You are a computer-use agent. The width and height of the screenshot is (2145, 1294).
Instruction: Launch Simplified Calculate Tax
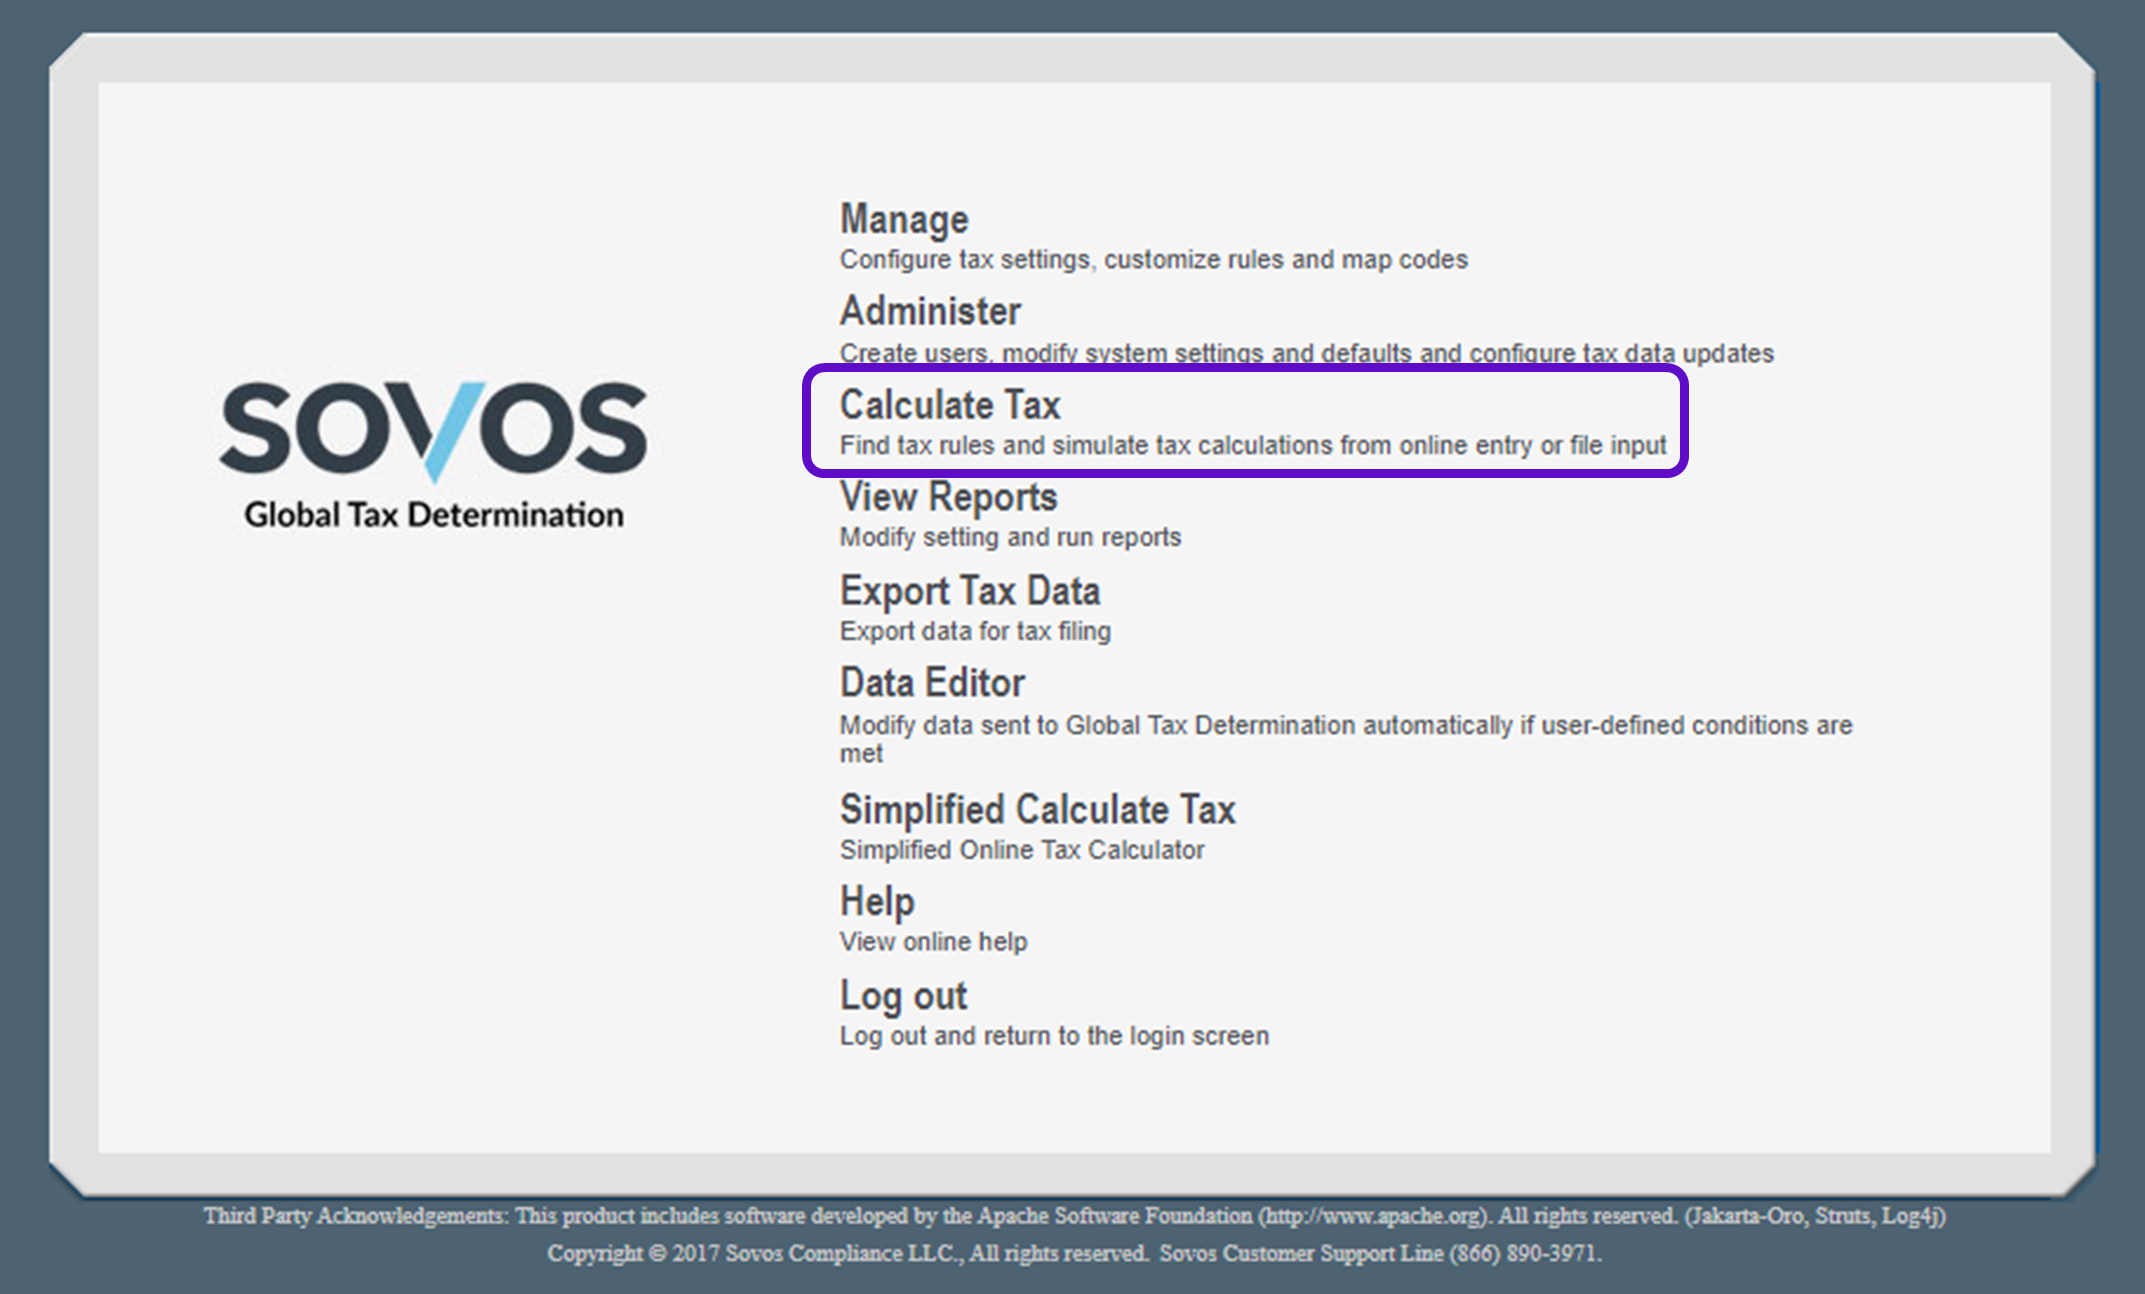pos(1037,809)
